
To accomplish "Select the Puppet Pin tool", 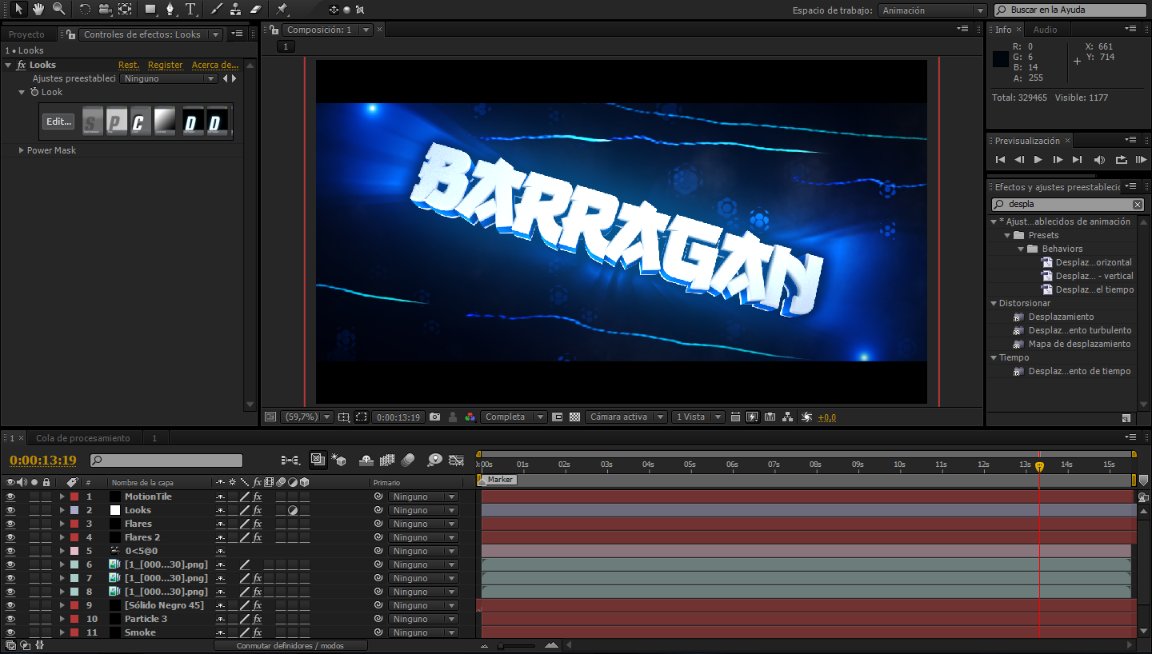I will [x=282, y=10].
